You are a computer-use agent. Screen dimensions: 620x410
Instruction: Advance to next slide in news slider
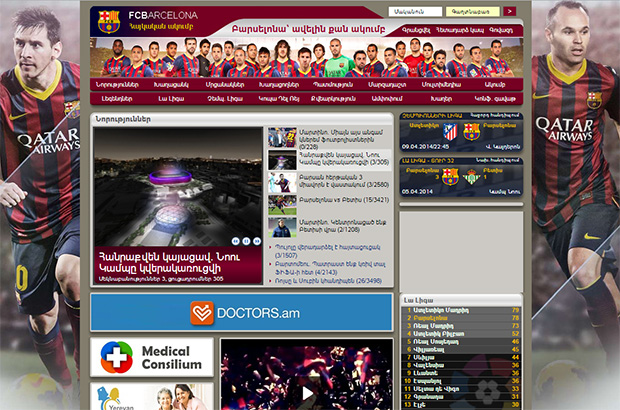pos(257,241)
